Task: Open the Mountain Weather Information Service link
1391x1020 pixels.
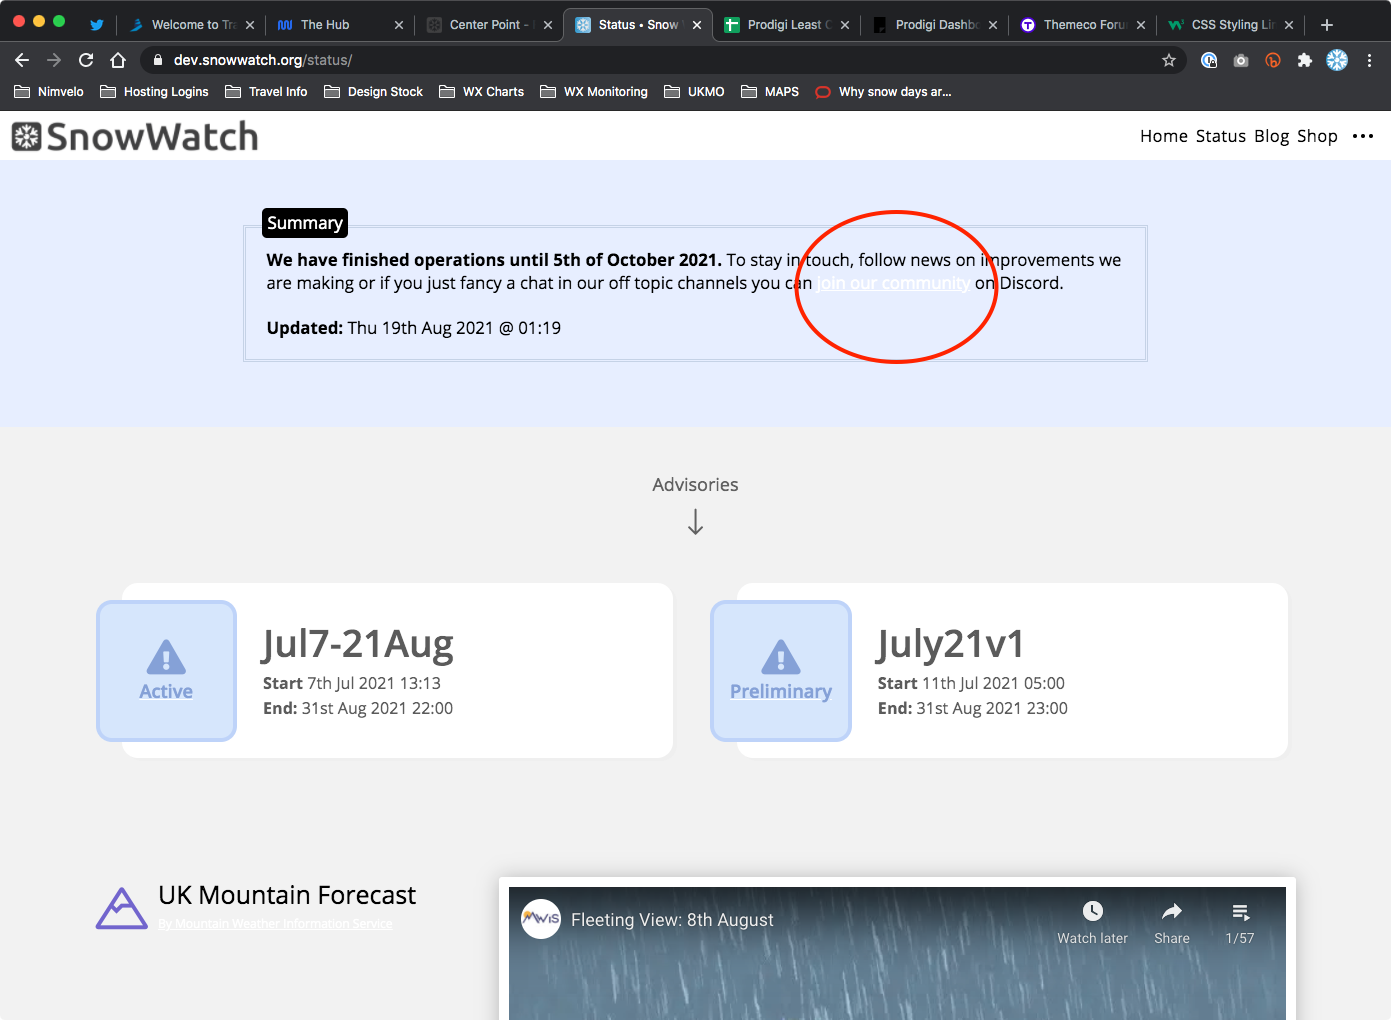Action: [x=275, y=924]
